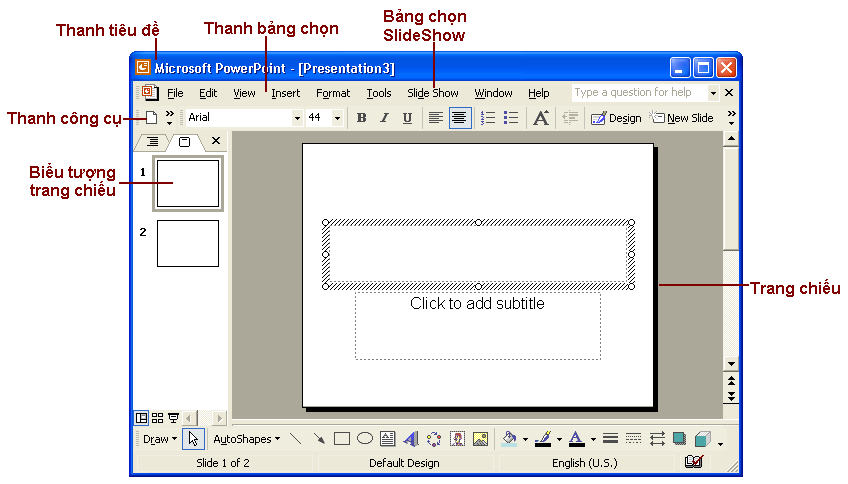848x484 pixels.
Task: Choose Dash Style
Action: [633, 439]
